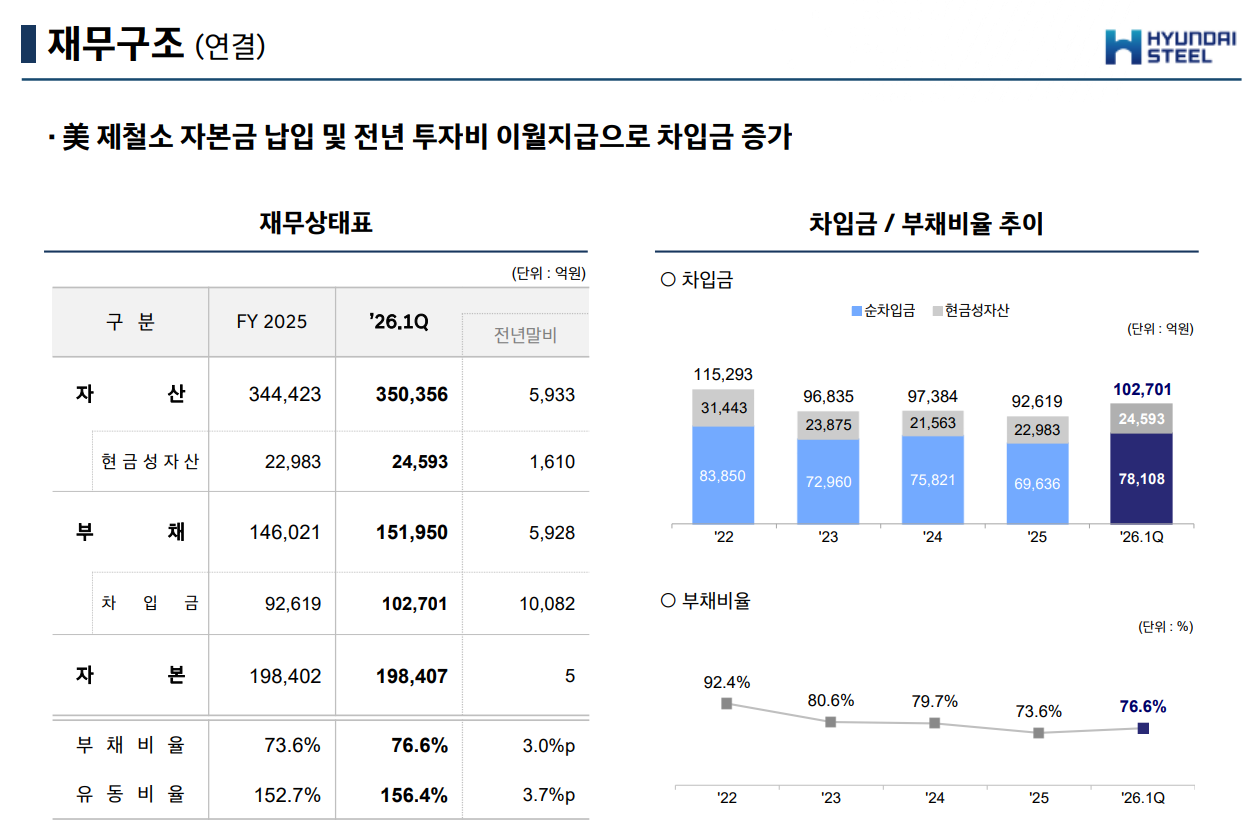Click the gray 24,593 bar segment

pos(1142,419)
